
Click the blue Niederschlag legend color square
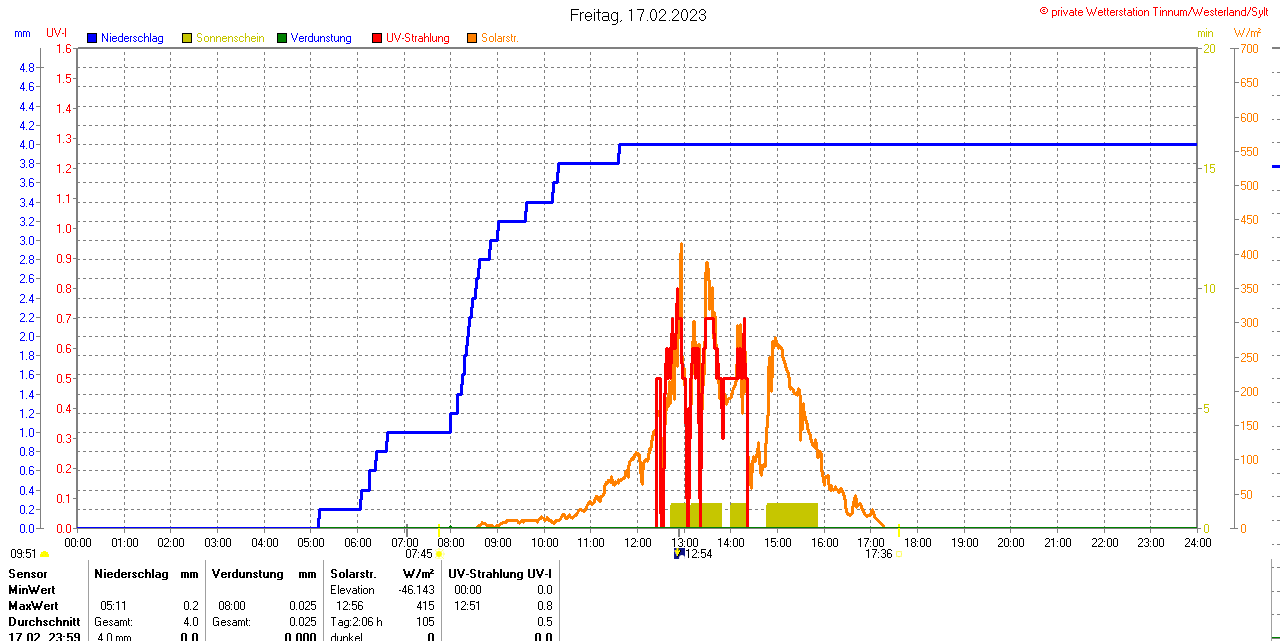[93, 38]
